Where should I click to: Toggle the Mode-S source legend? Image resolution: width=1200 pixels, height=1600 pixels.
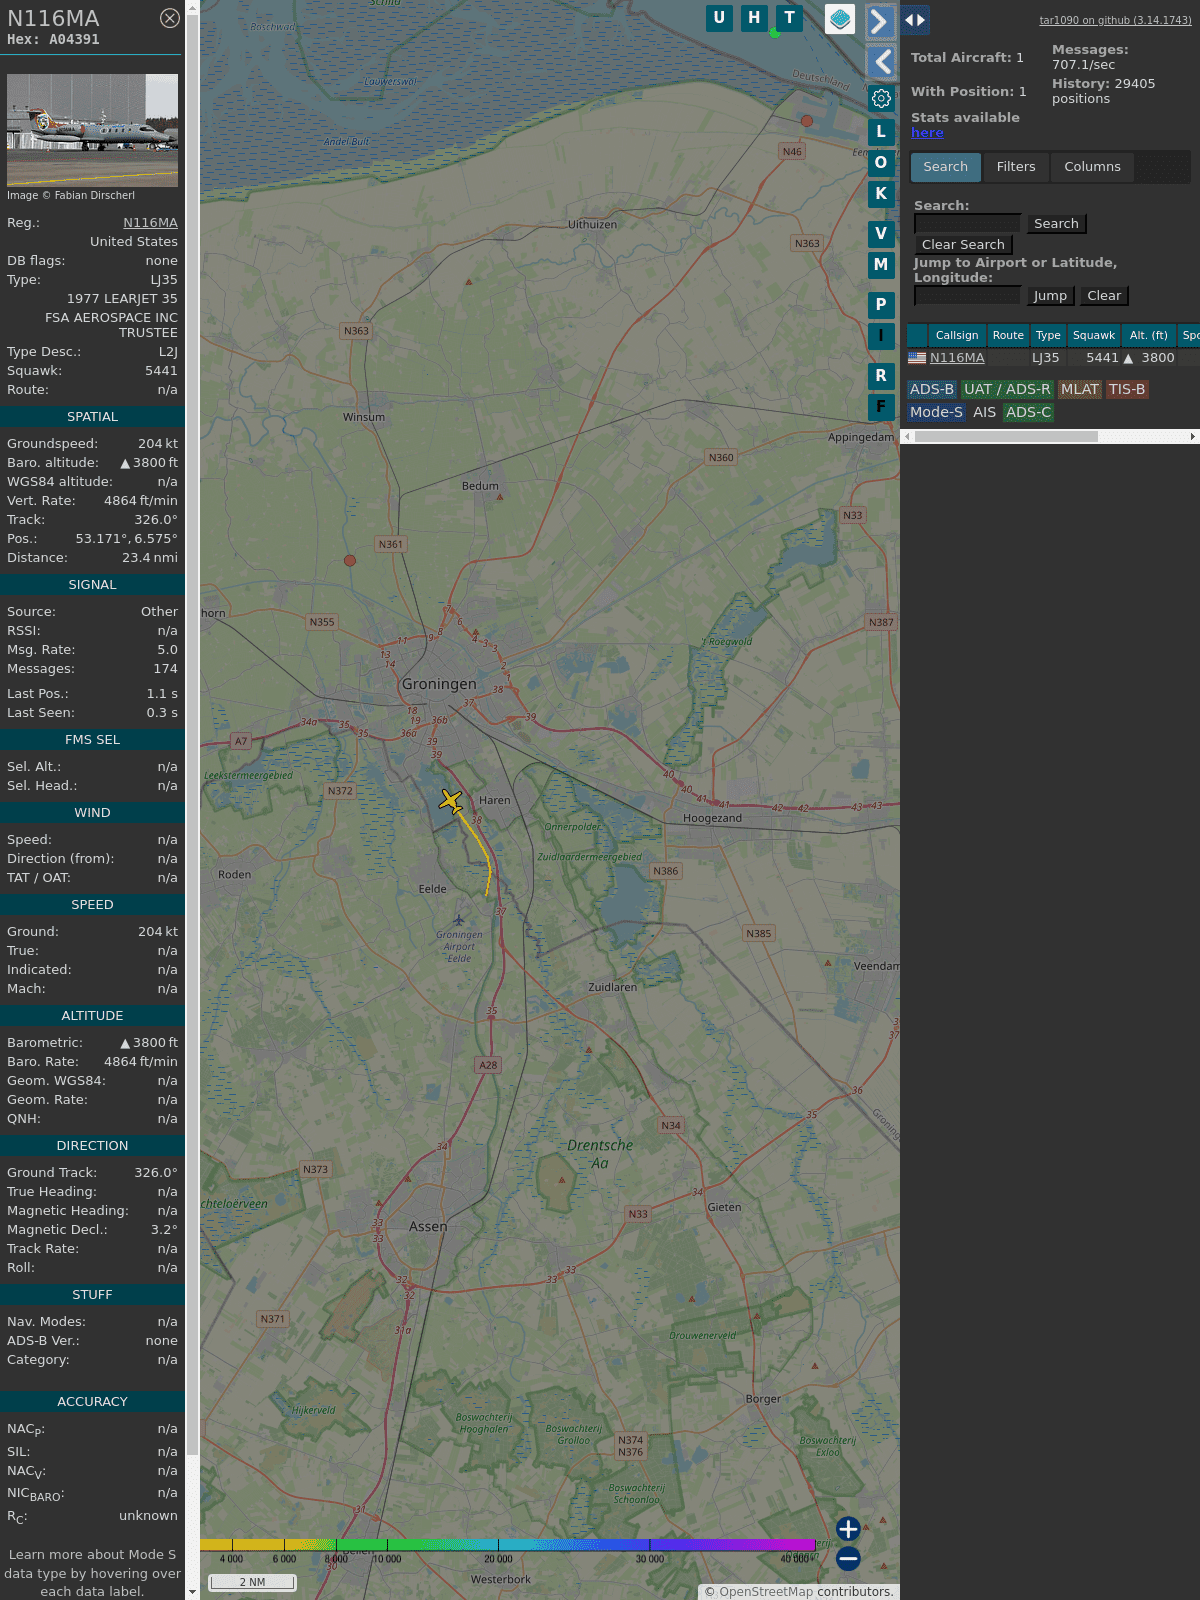(x=936, y=413)
